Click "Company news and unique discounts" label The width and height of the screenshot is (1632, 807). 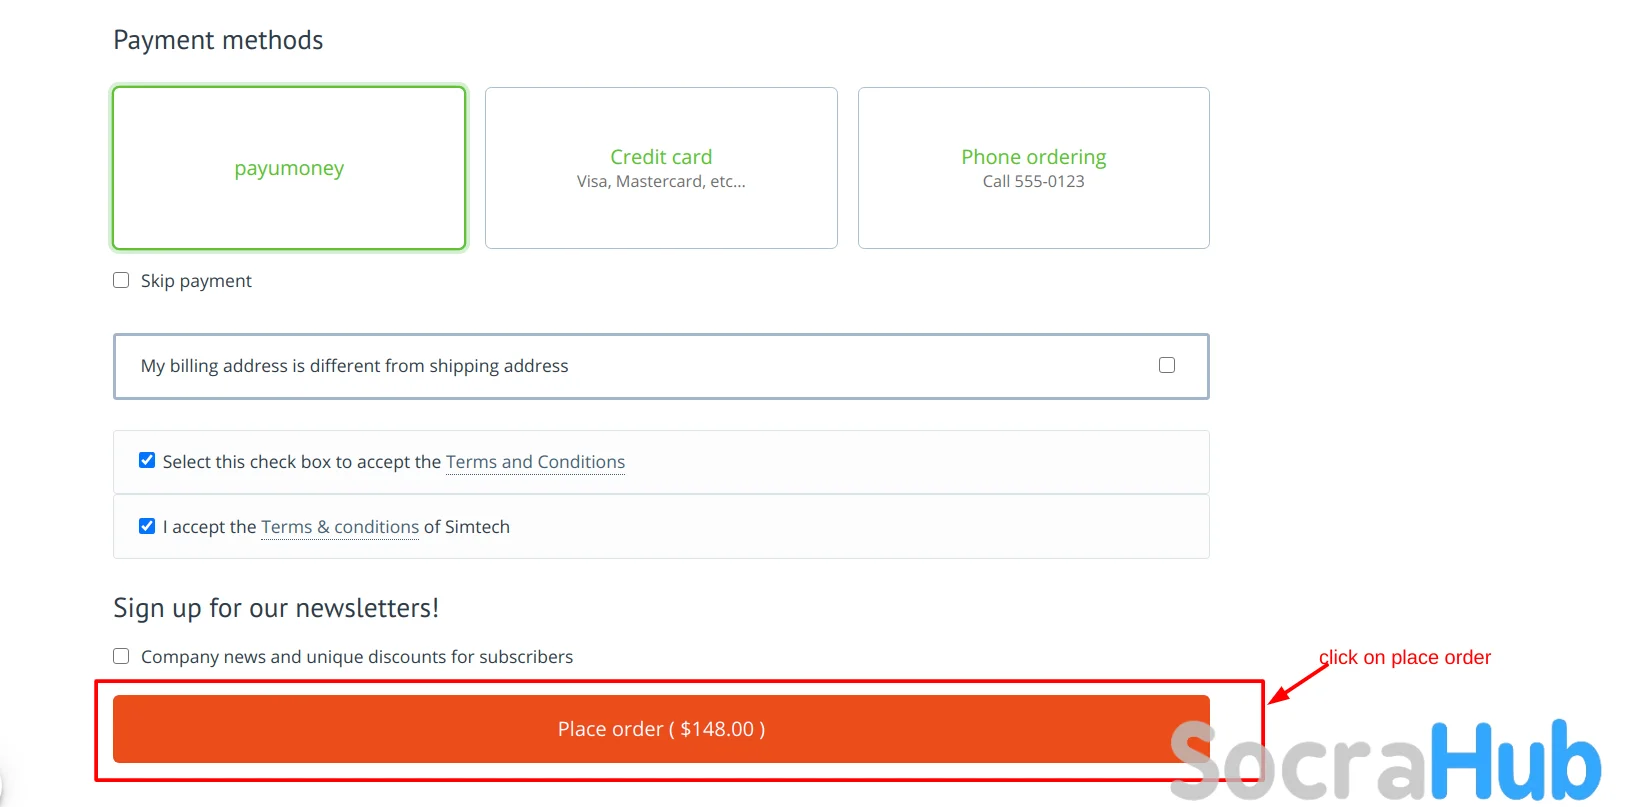(357, 657)
